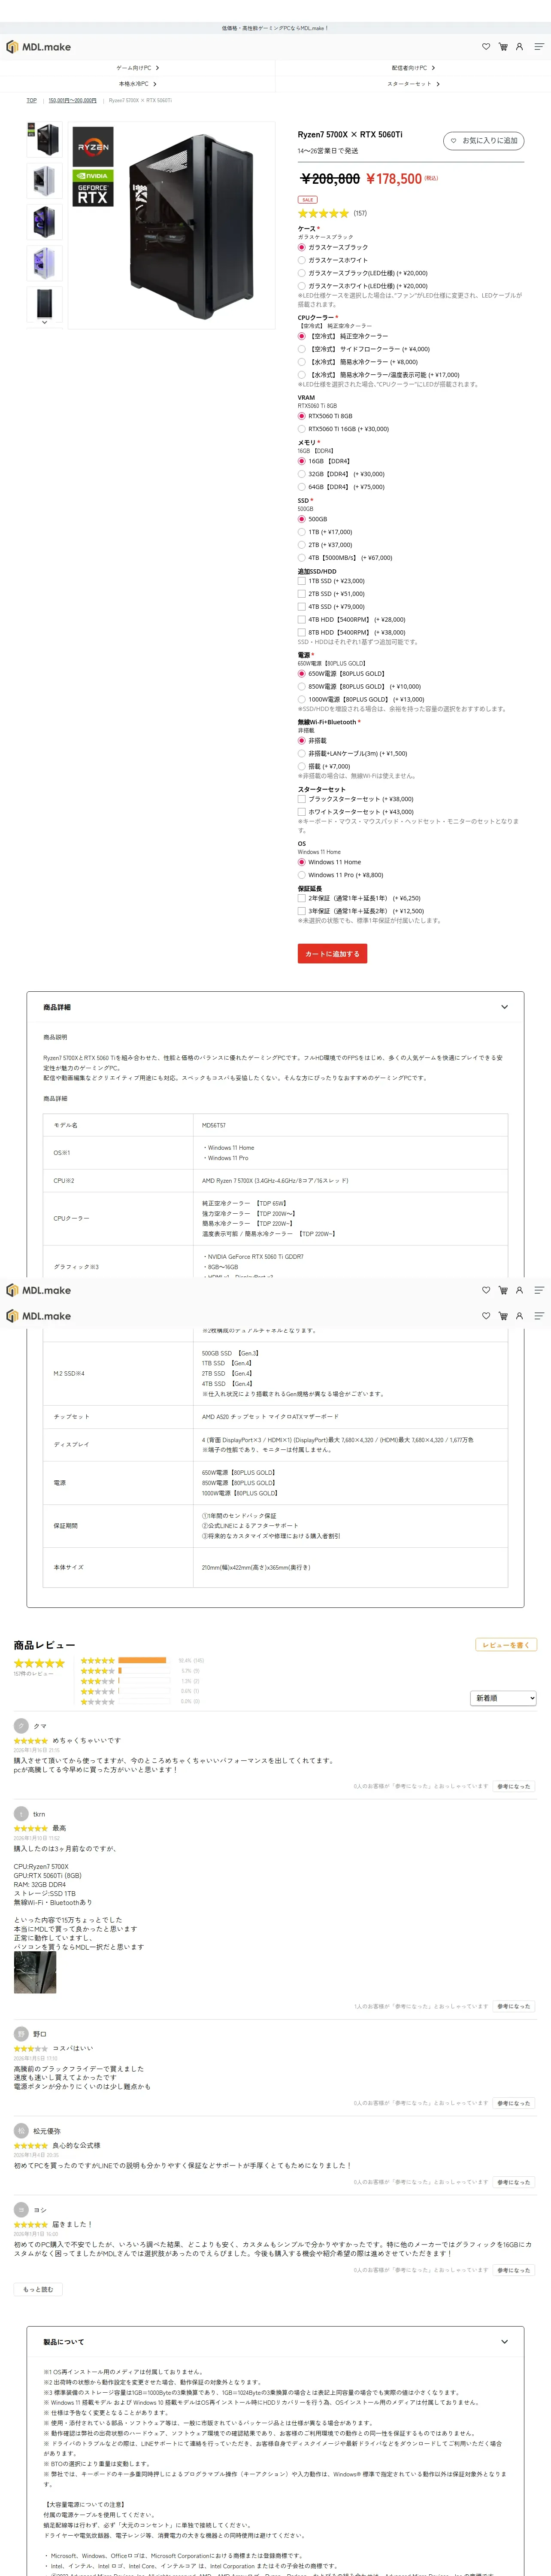
Task: Click the yellow star rating beside (157)
Action: coord(323,213)
